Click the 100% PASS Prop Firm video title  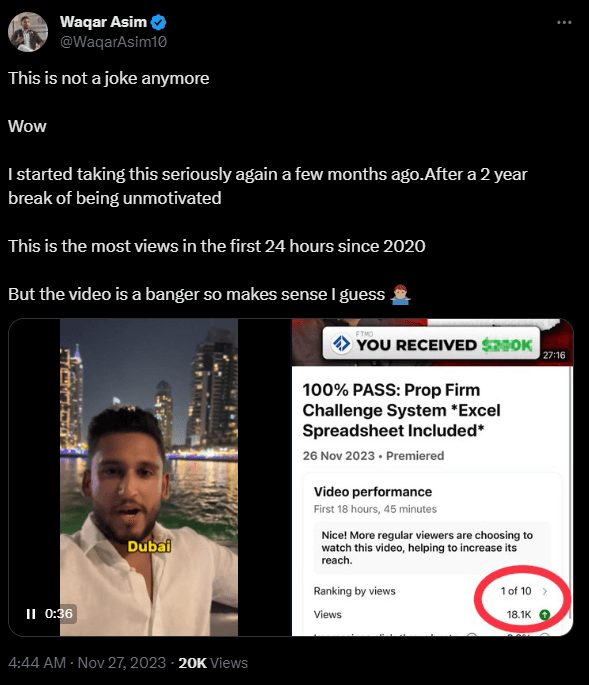coord(401,410)
